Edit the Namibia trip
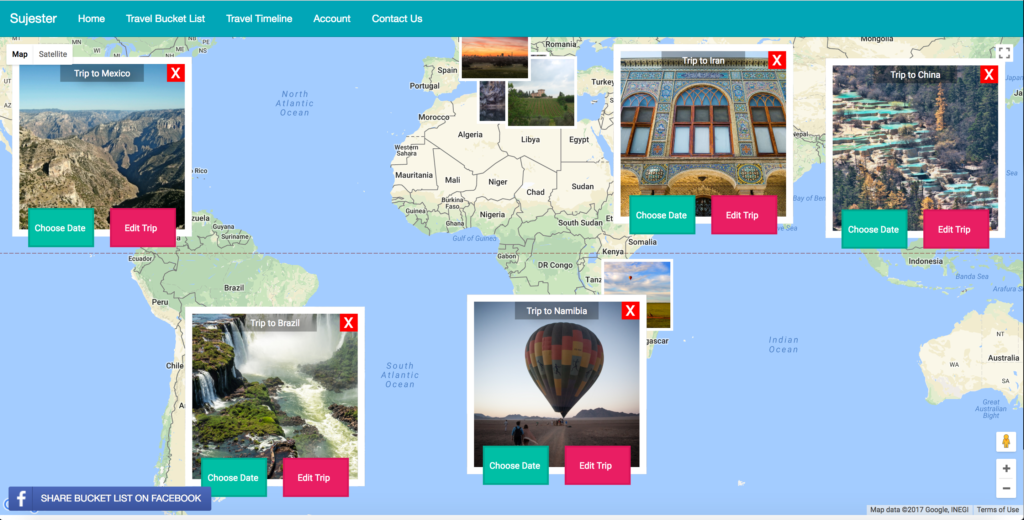 (x=597, y=466)
